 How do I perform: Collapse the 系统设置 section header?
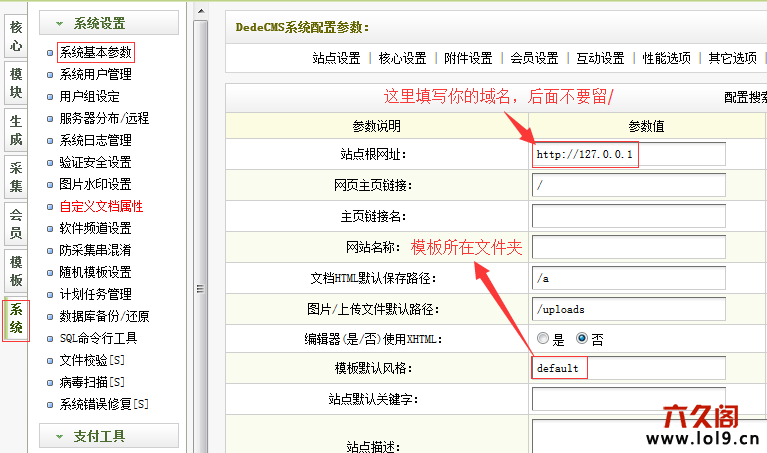(109, 23)
